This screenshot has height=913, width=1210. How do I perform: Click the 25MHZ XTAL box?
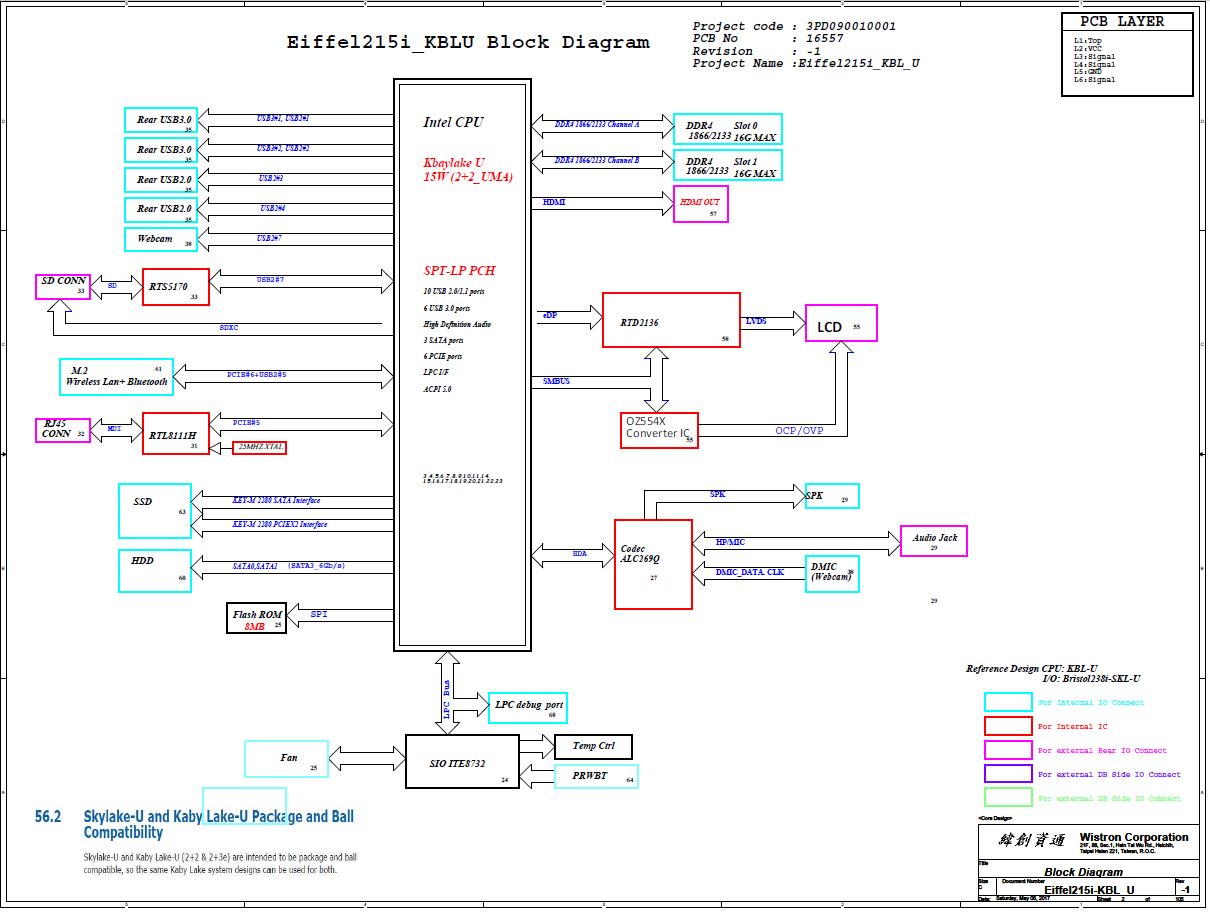tap(259, 448)
